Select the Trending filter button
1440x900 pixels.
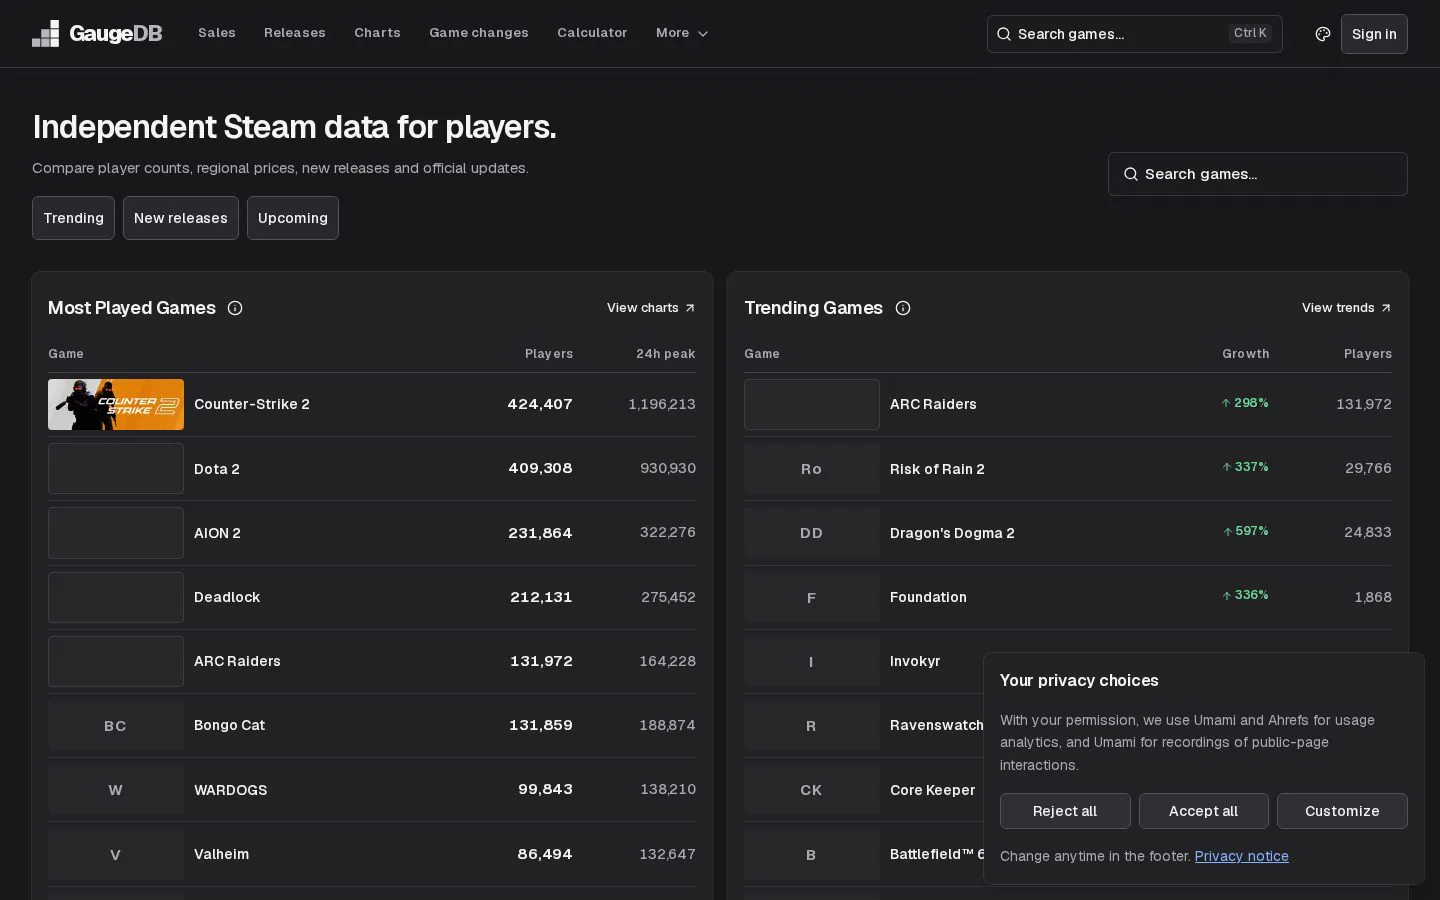pyautogui.click(x=73, y=218)
